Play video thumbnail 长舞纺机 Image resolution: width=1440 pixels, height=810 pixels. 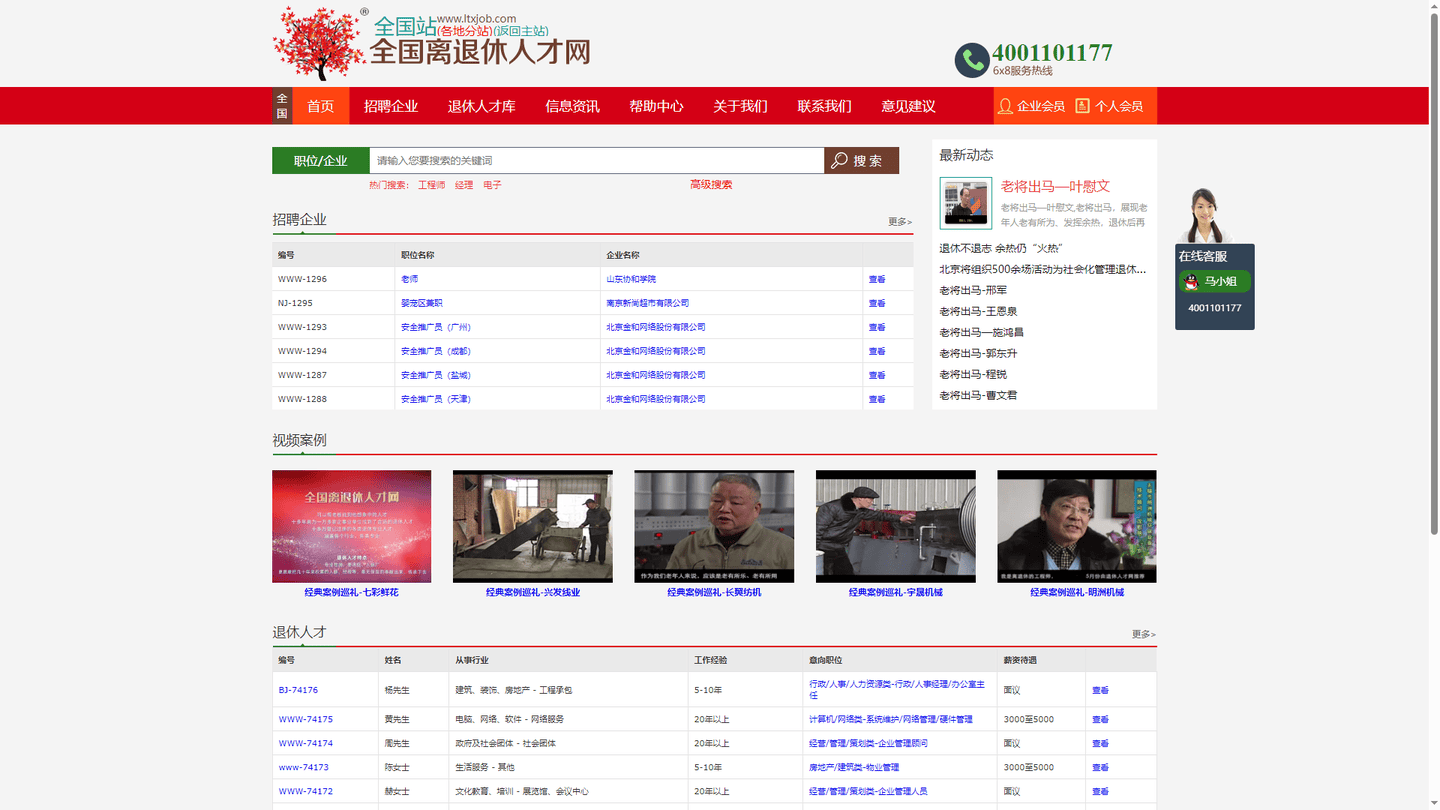pyautogui.click(x=715, y=526)
